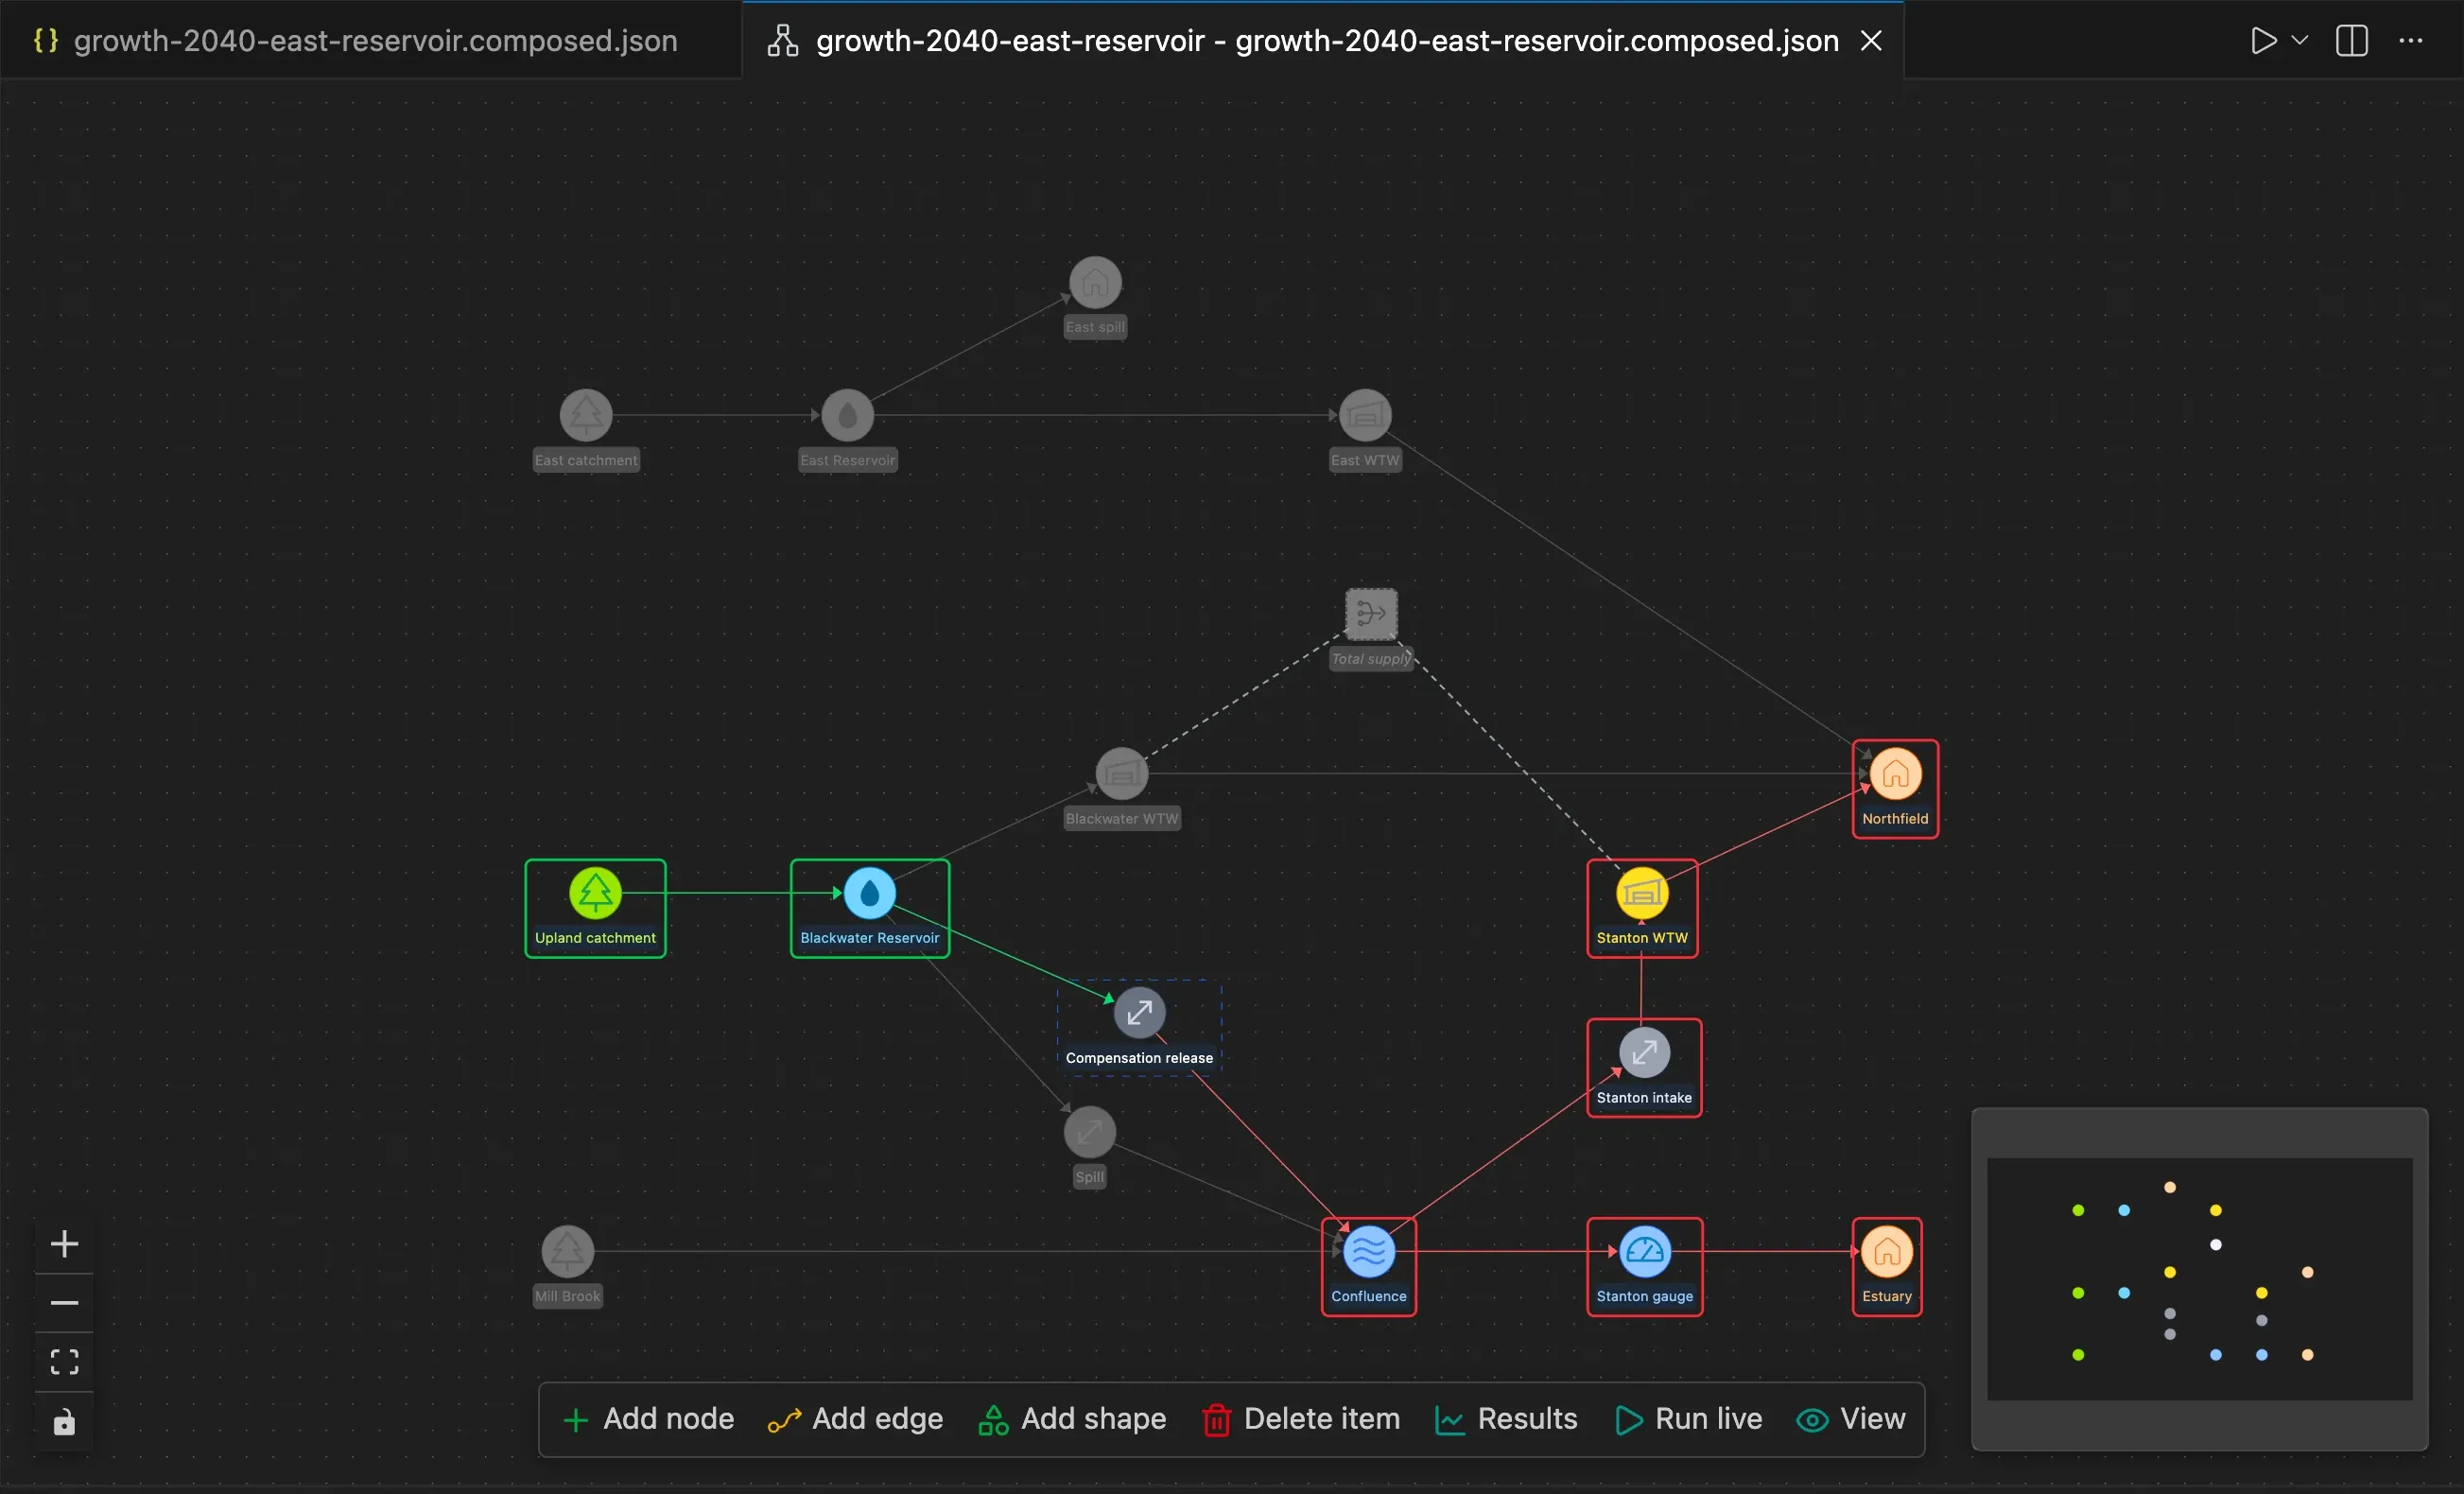2464x1494 pixels.
Task: Select the East catchment node
Action: point(586,415)
